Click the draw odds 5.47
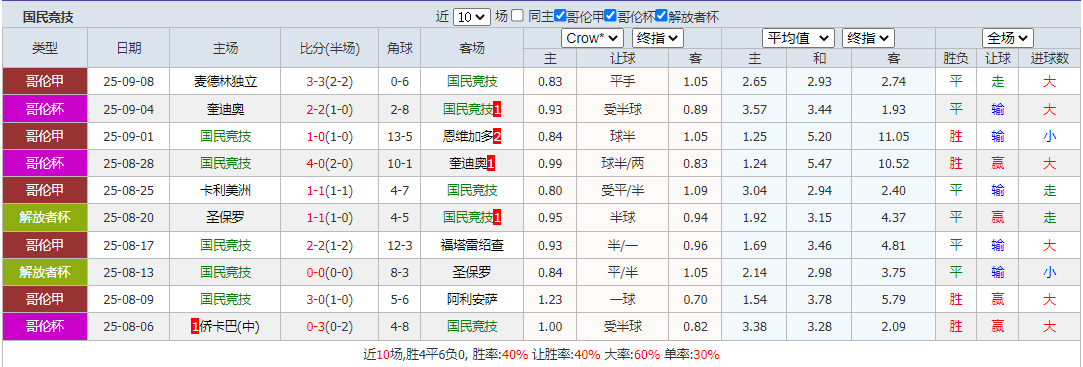The height and width of the screenshot is (367, 1083). click(819, 164)
